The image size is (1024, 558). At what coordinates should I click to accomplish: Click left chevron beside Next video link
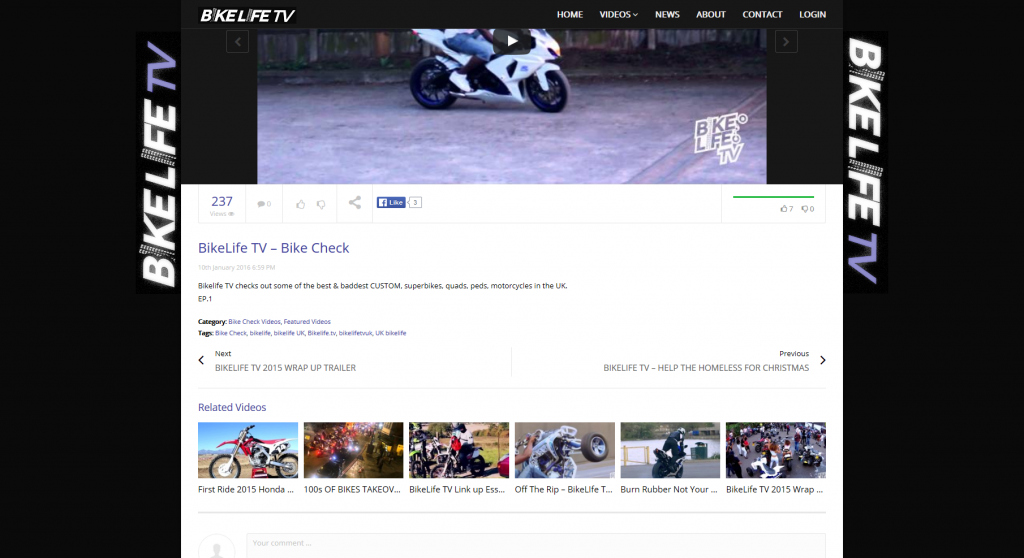click(x=201, y=360)
